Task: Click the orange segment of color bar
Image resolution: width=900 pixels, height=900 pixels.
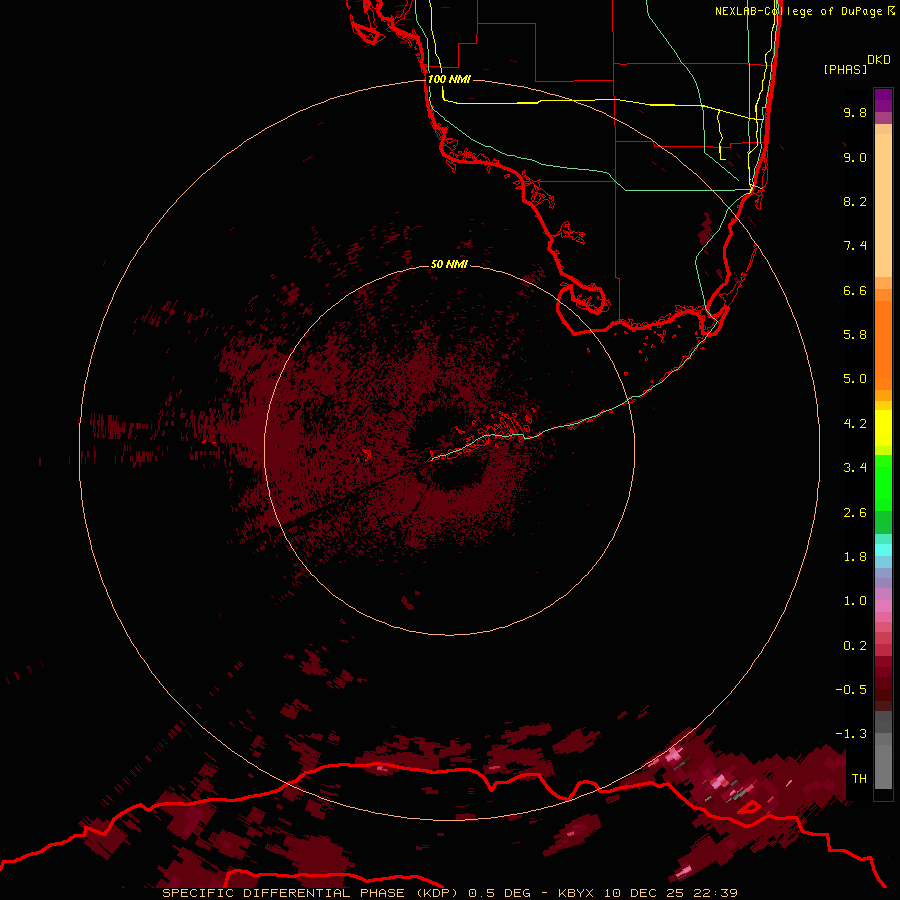Action: 883,344
